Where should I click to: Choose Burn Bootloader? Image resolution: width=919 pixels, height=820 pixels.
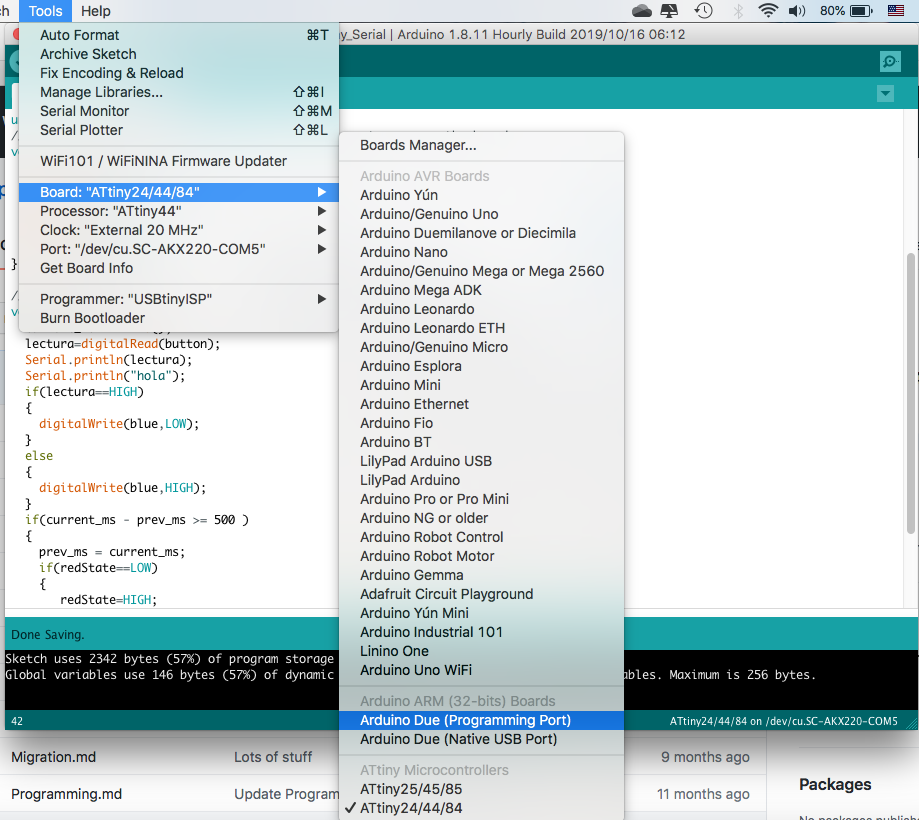(179, 318)
